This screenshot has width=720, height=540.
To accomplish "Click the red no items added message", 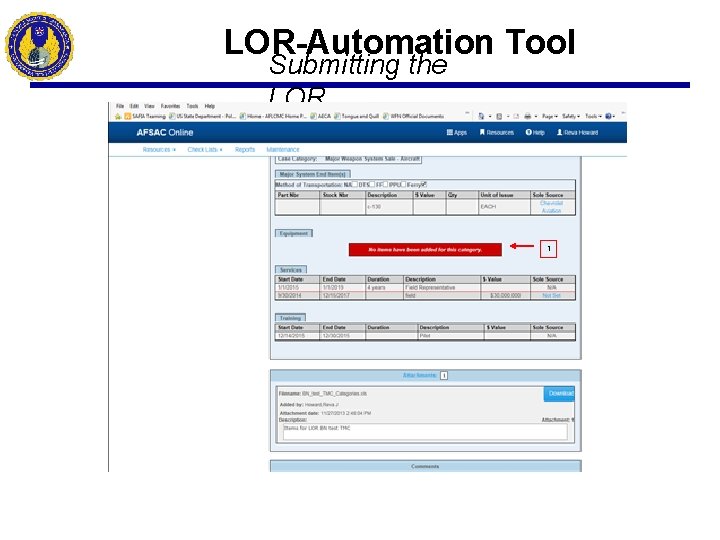I will click(425, 249).
